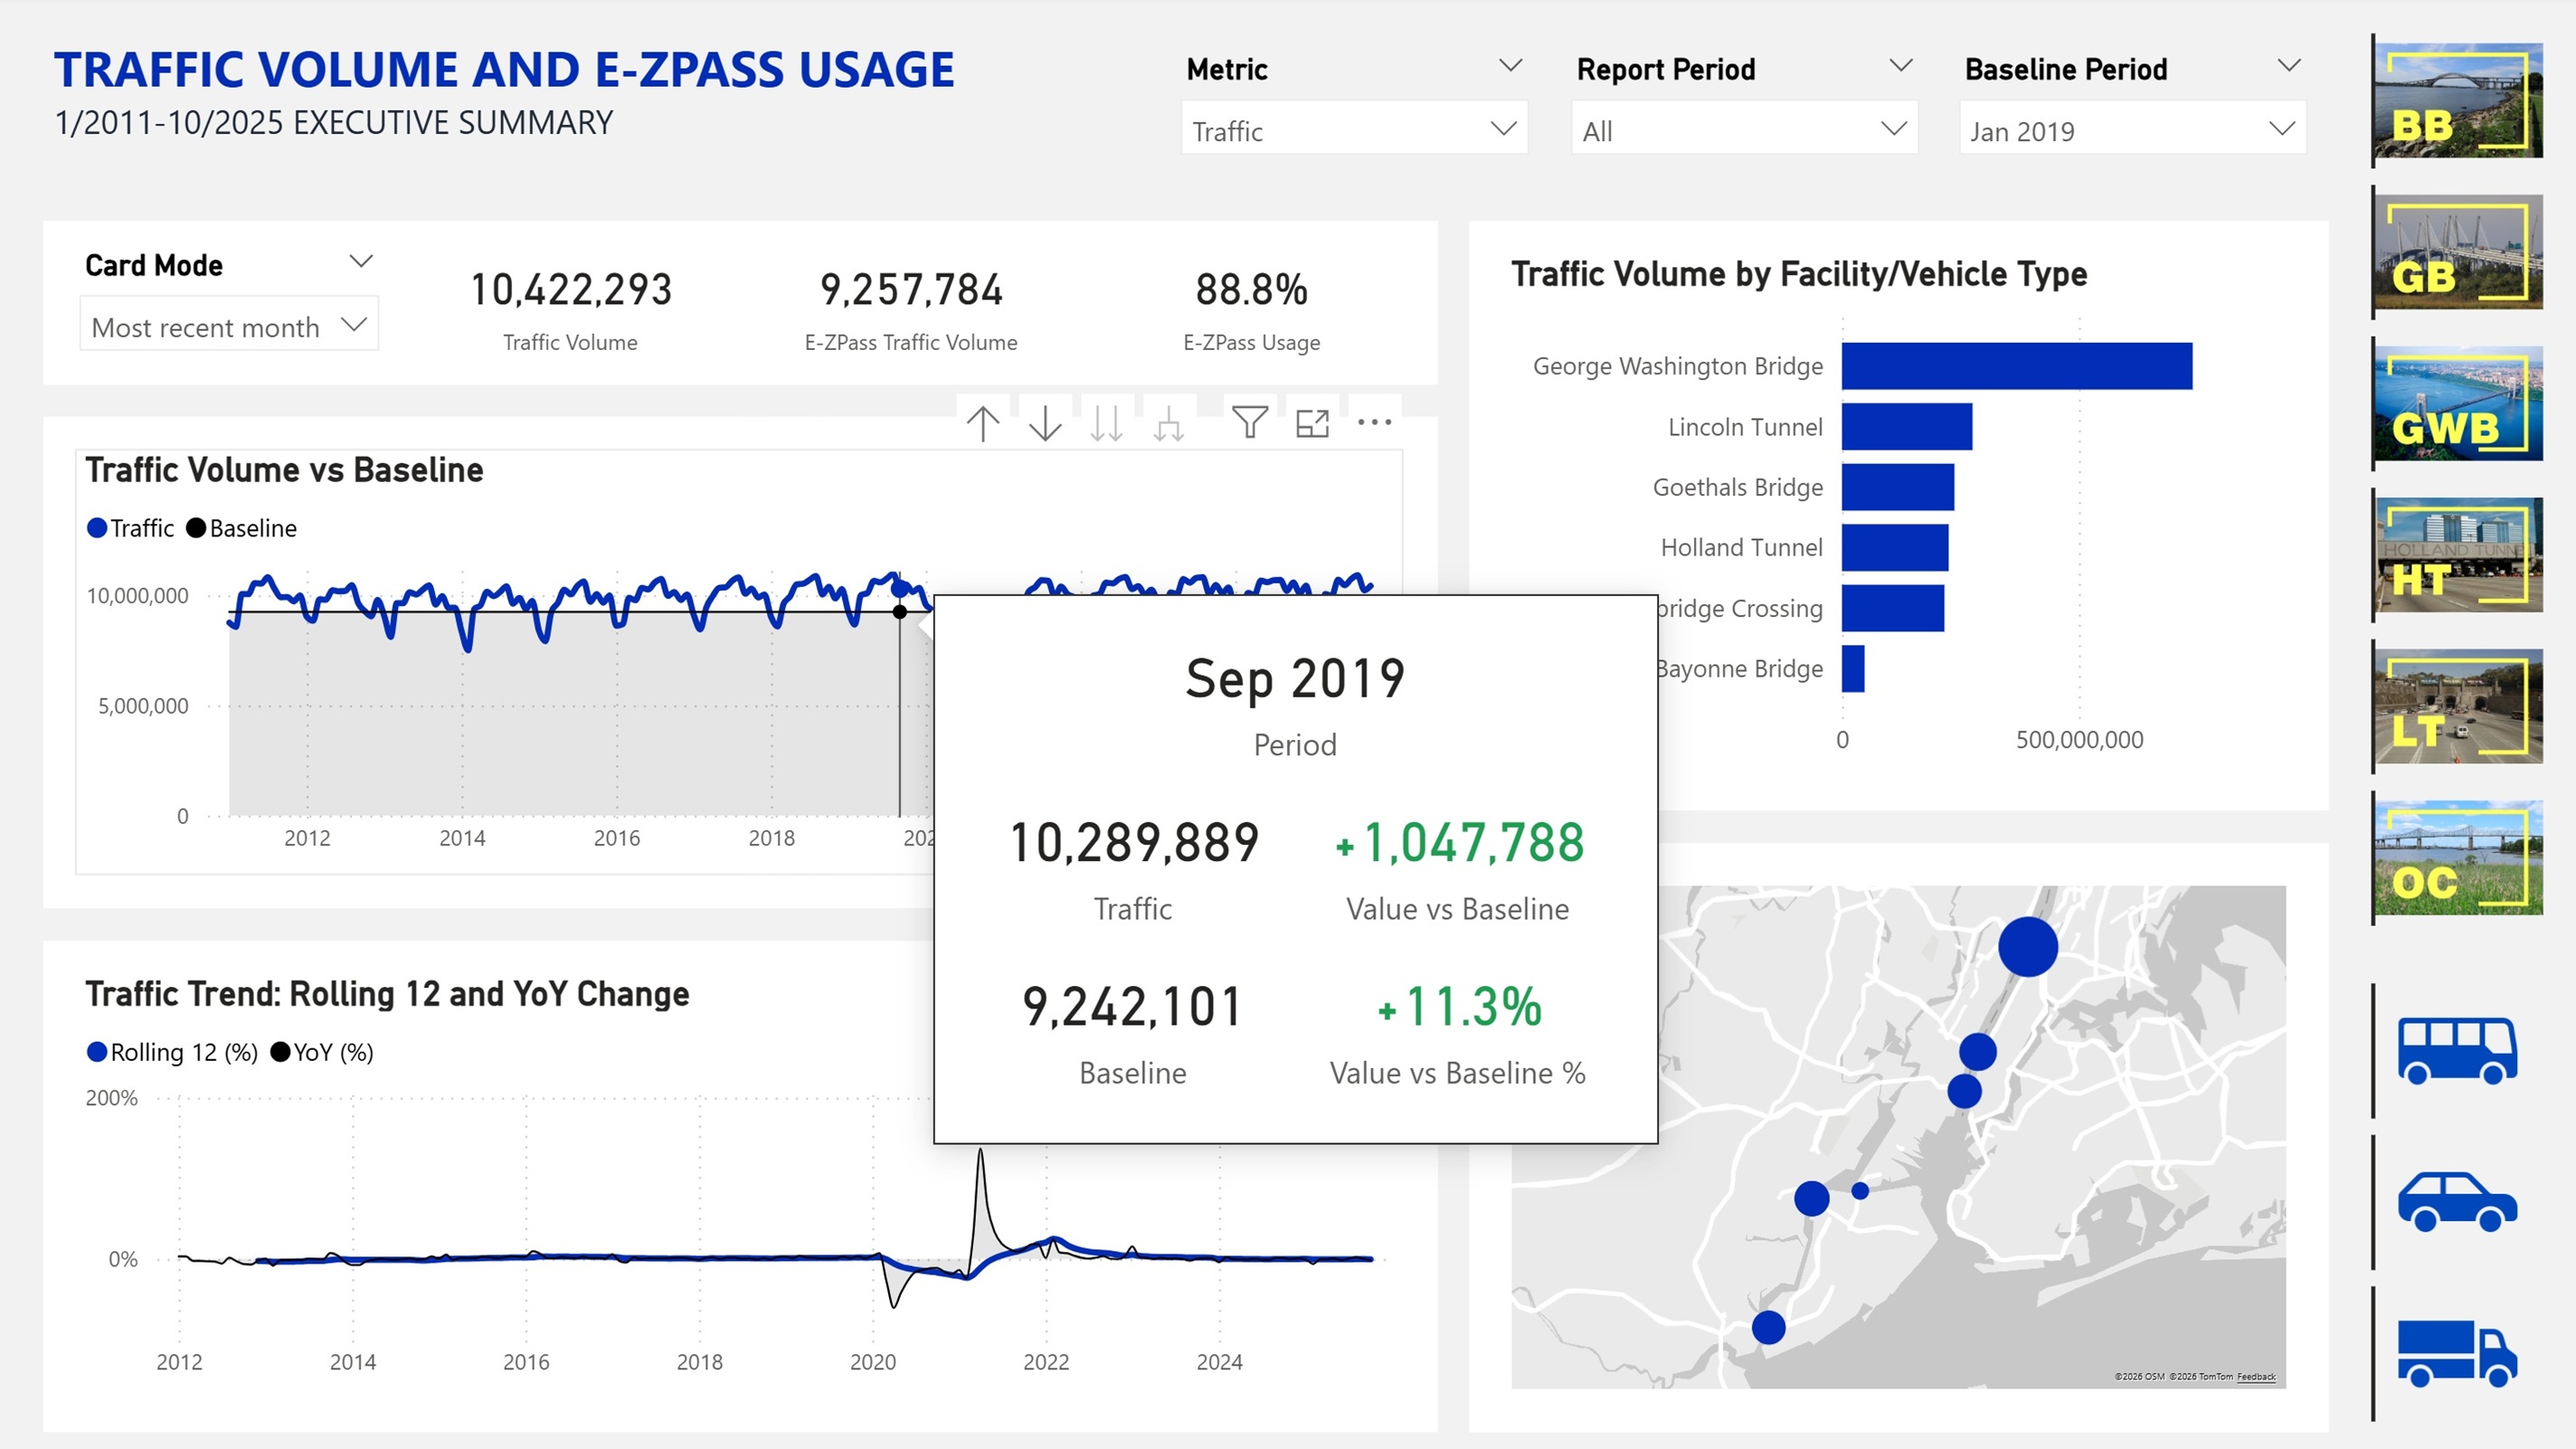Click the Lincoln Tunnel bar

1907,427
